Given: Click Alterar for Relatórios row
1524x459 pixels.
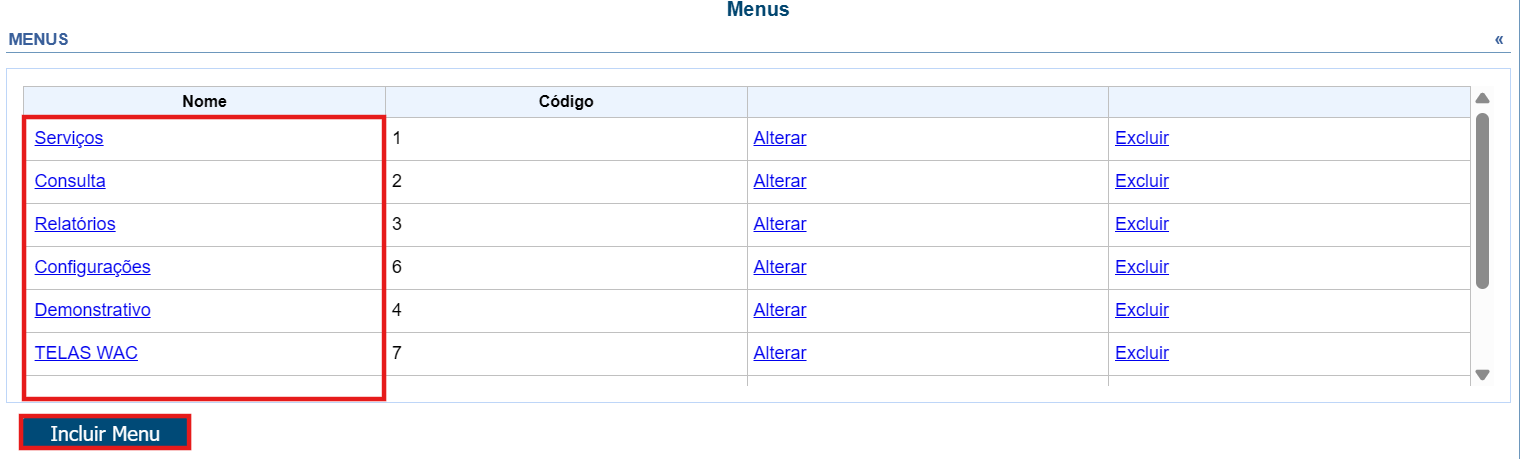Looking at the screenshot, I should pos(780,224).
